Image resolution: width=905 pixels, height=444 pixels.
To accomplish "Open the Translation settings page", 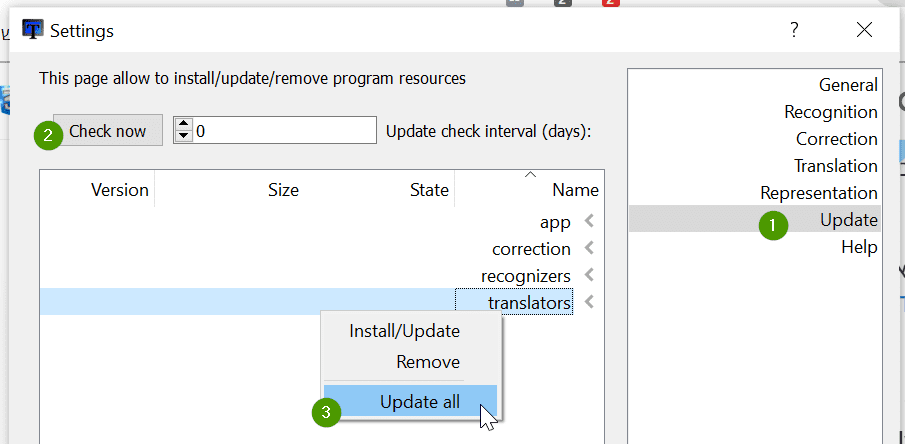I will pyautogui.click(x=836, y=166).
